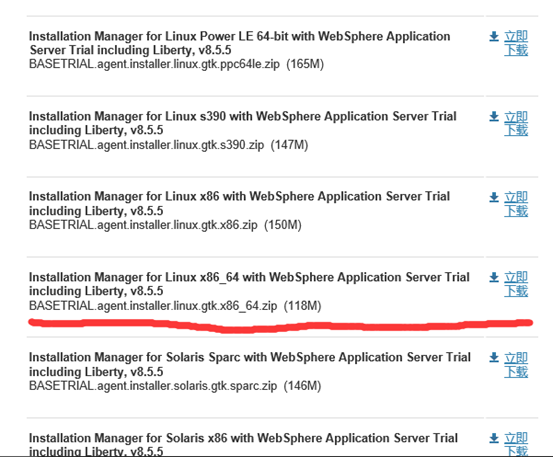
Task: Click download arrow icon for Linux s390
Action: pyautogui.click(x=494, y=116)
